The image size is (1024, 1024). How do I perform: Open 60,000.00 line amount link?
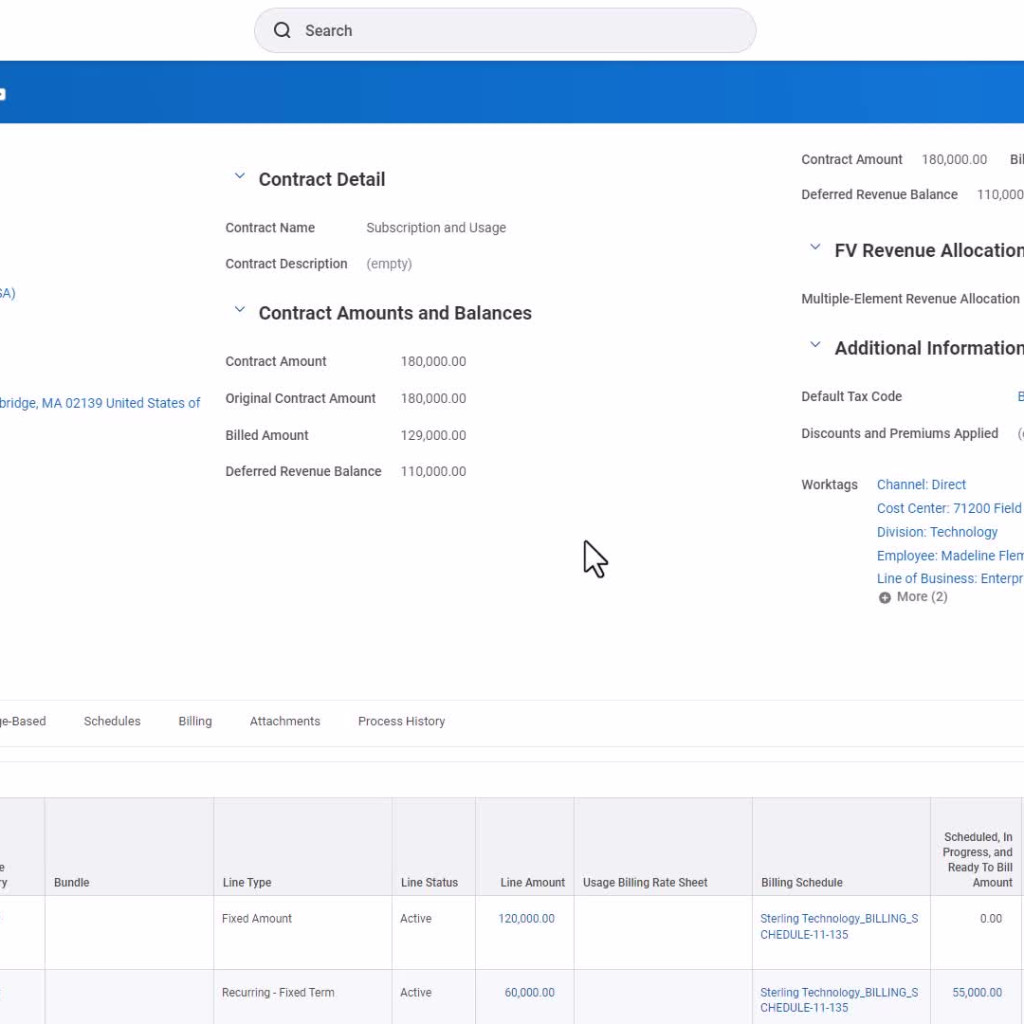(x=529, y=992)
